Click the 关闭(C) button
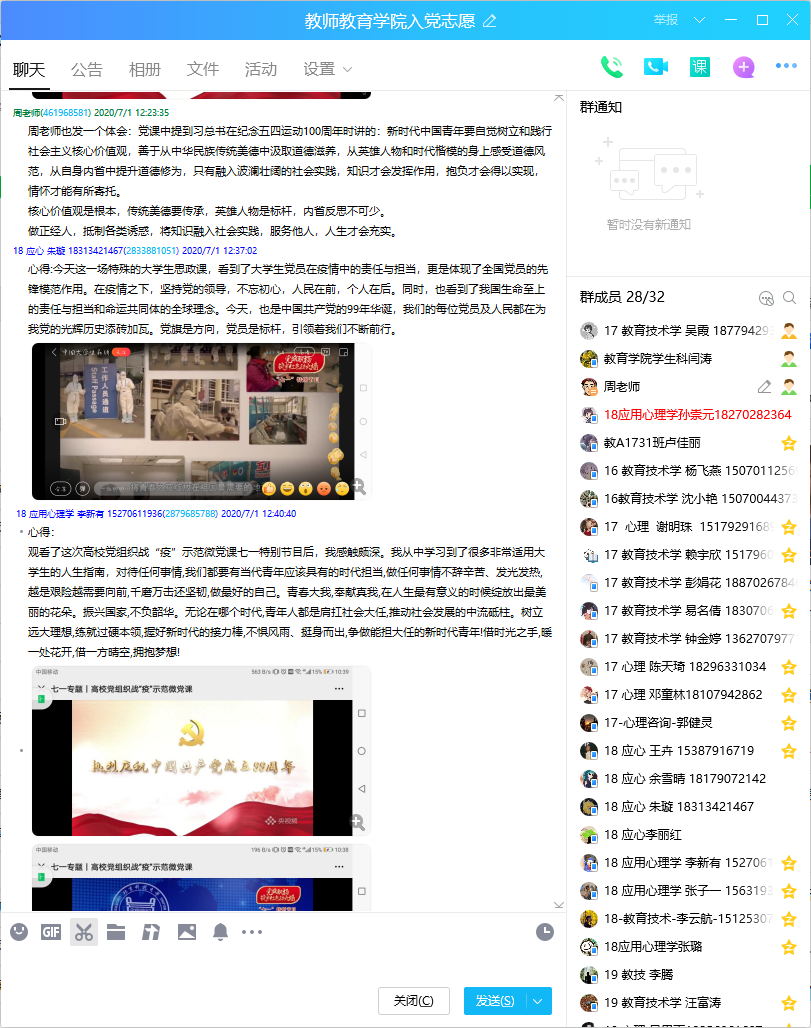 414,1001
